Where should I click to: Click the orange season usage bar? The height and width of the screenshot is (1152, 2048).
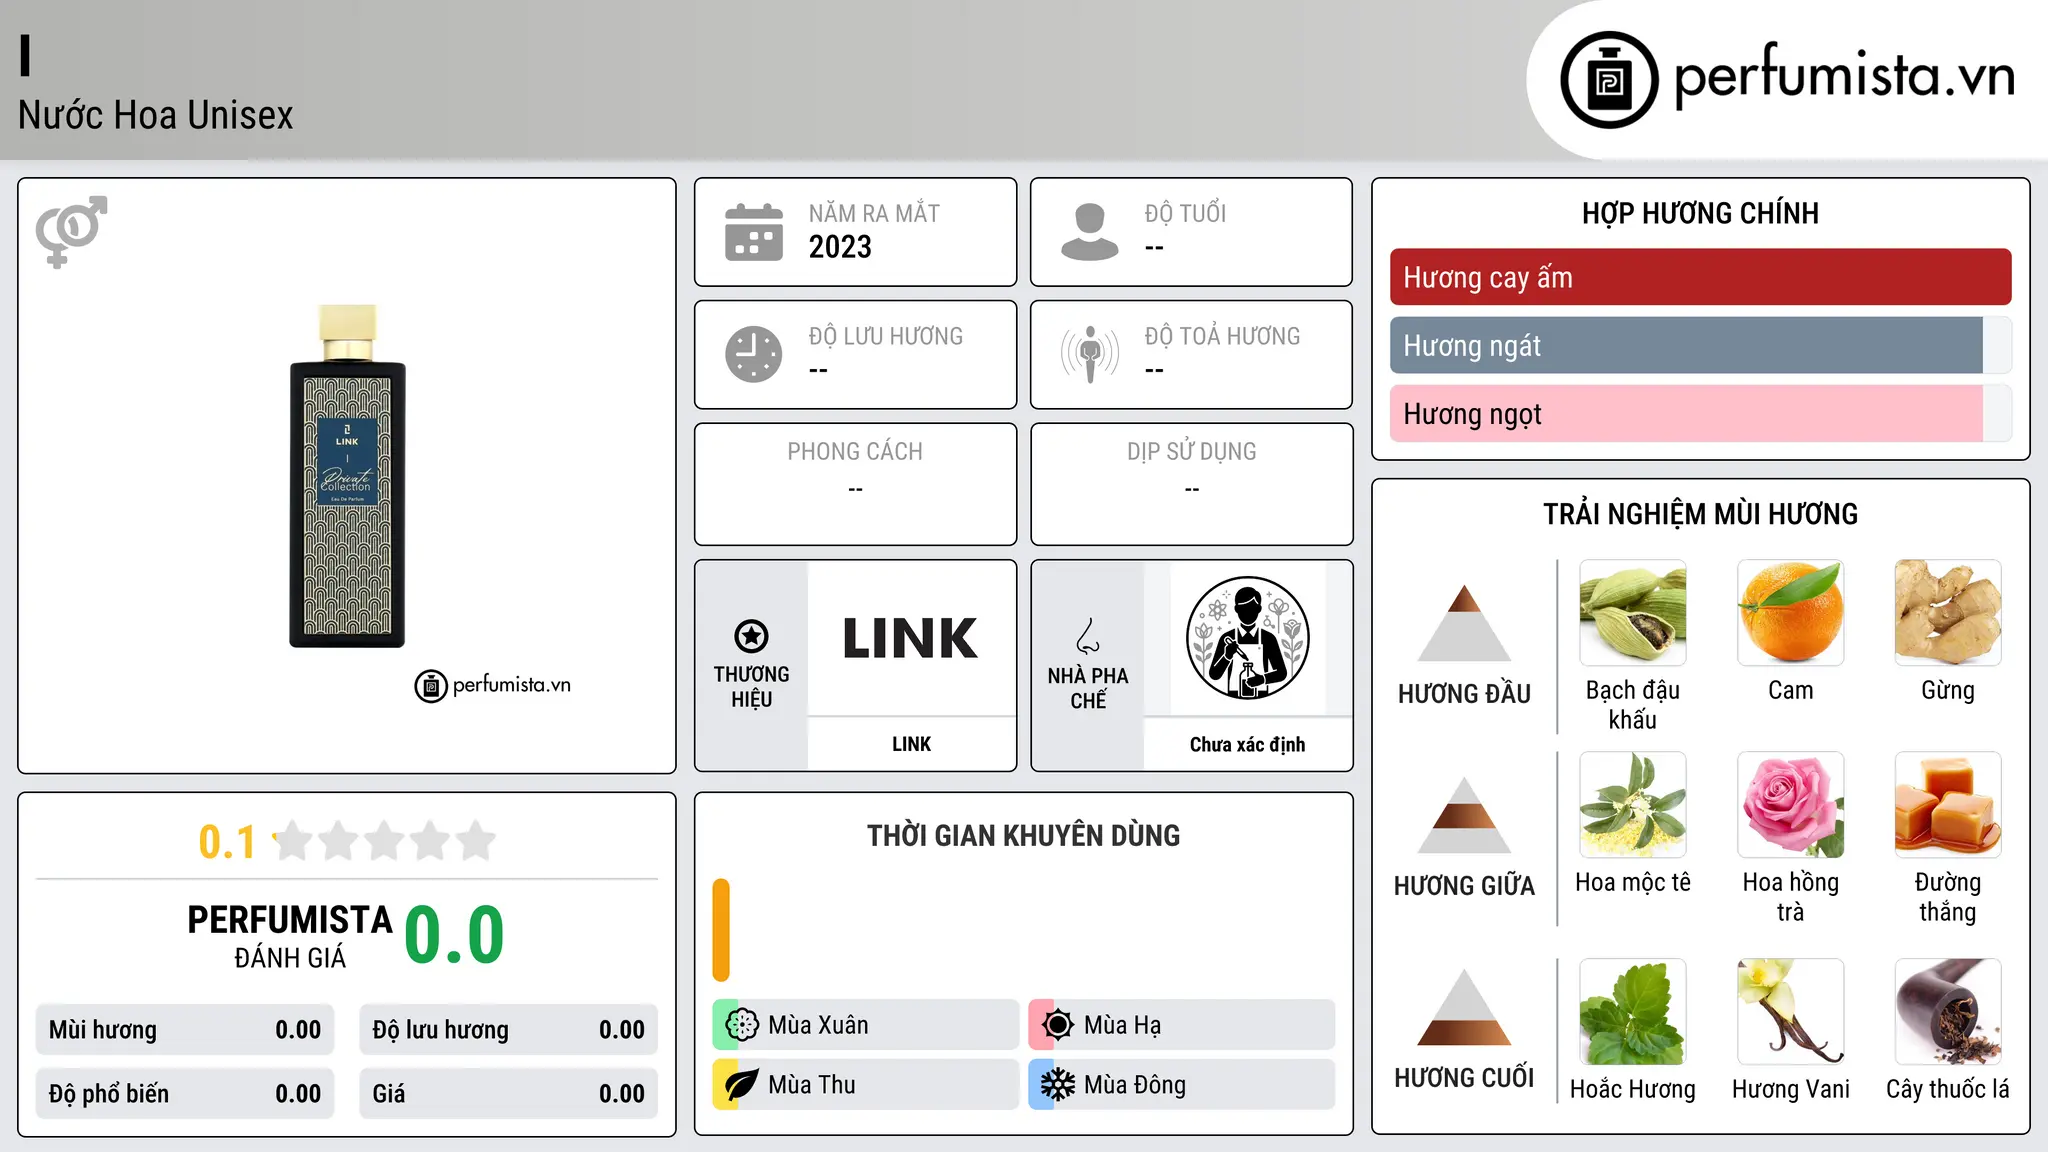(x=721, y=930)
